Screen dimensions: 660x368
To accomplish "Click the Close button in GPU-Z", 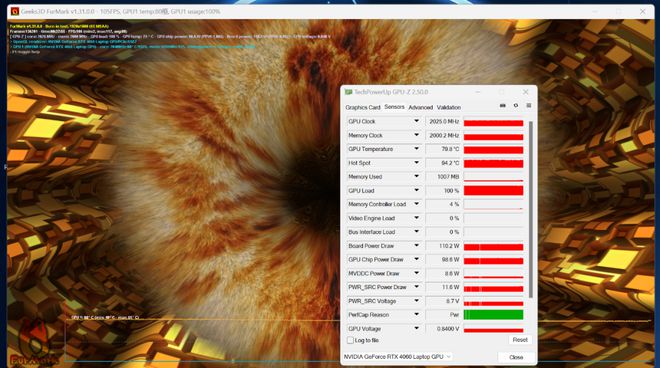I will tap(516, 357).
